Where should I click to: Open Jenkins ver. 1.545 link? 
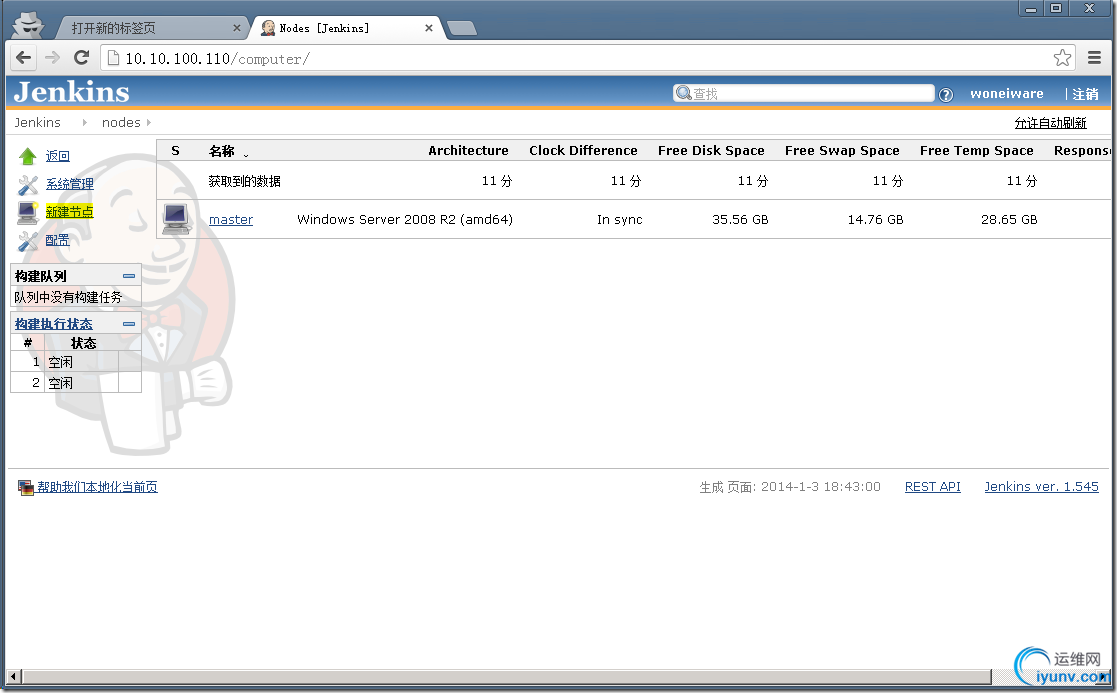(1041, 486)
